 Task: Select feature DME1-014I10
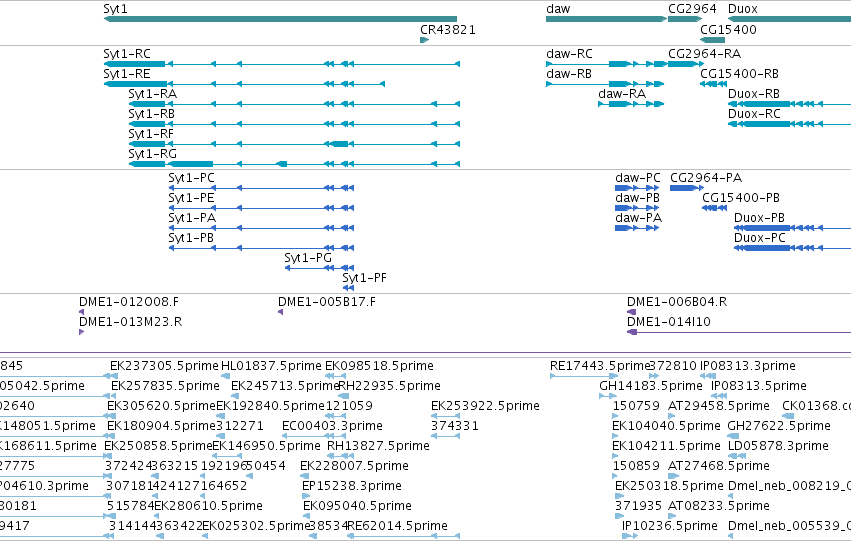click(x=739, y=332)
